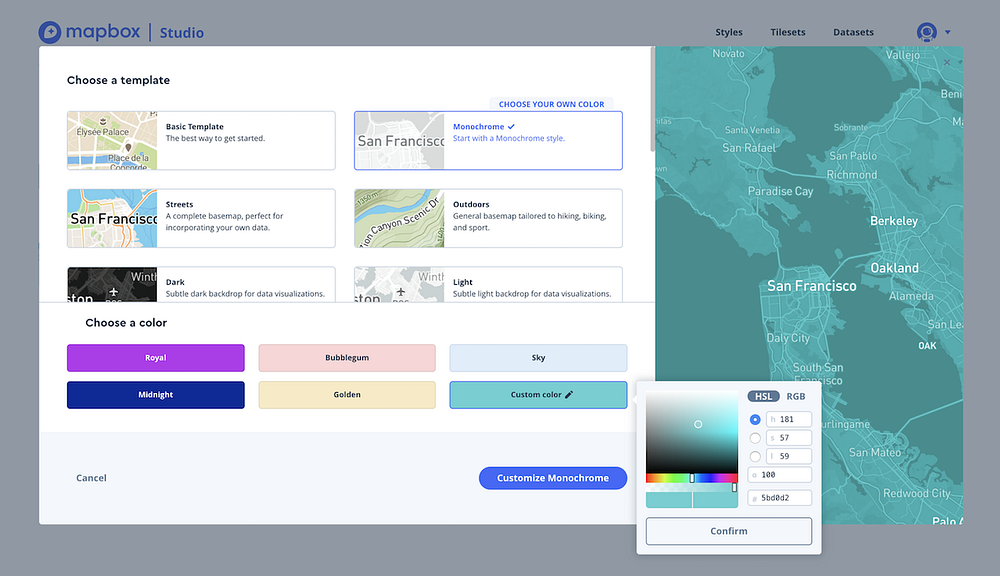Switch color picker to RGB mode

(x=796, y=396)
